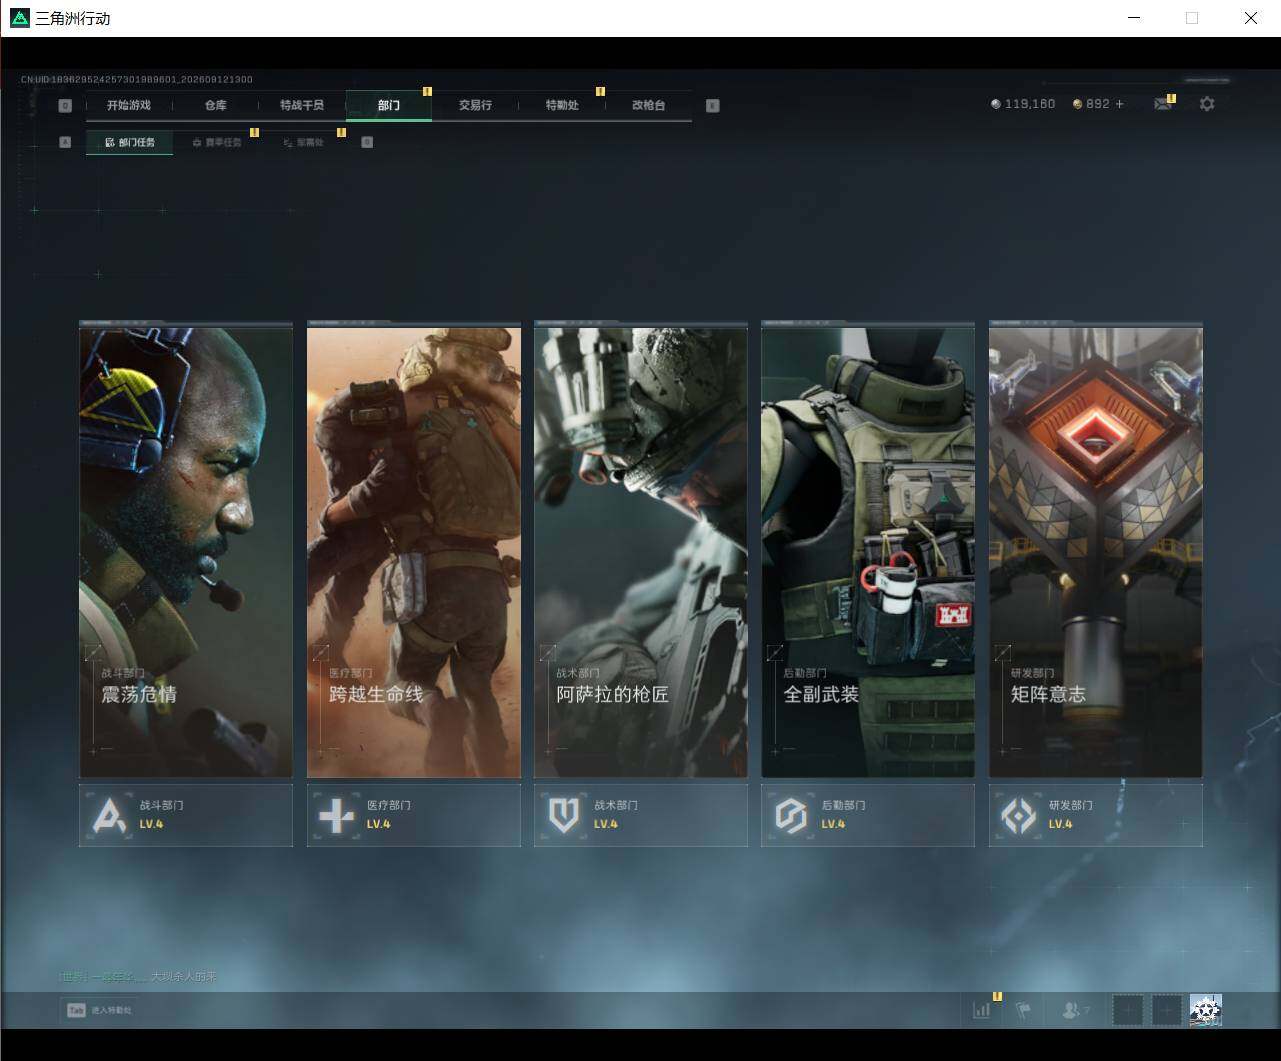The width and height of the screenshot is (1281, 1061).
Task: Open the 改枪台 tab
Action: pyautogui.click(x=648, y=105)
